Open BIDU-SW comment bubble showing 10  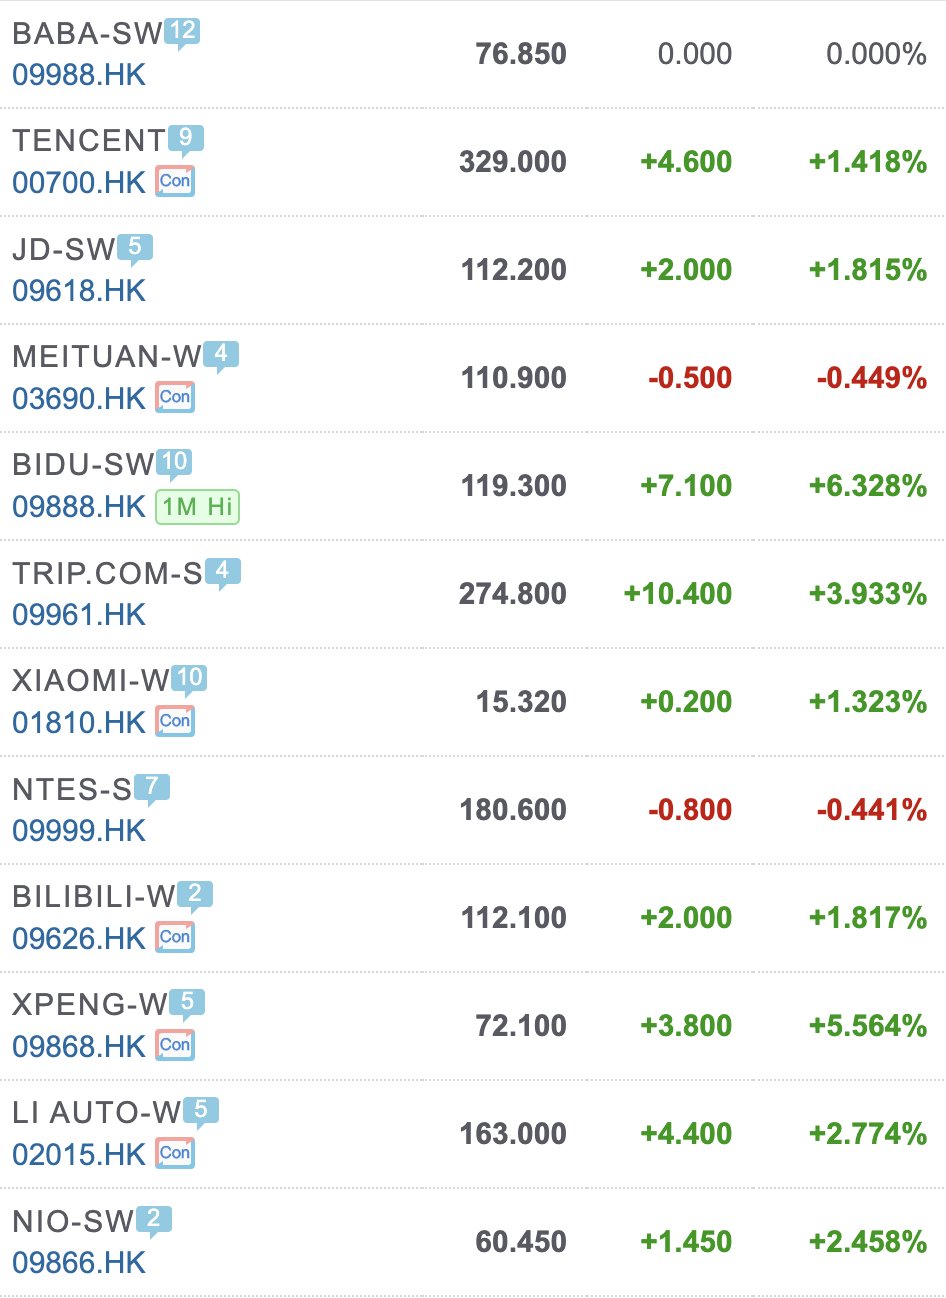coord(174,462)
